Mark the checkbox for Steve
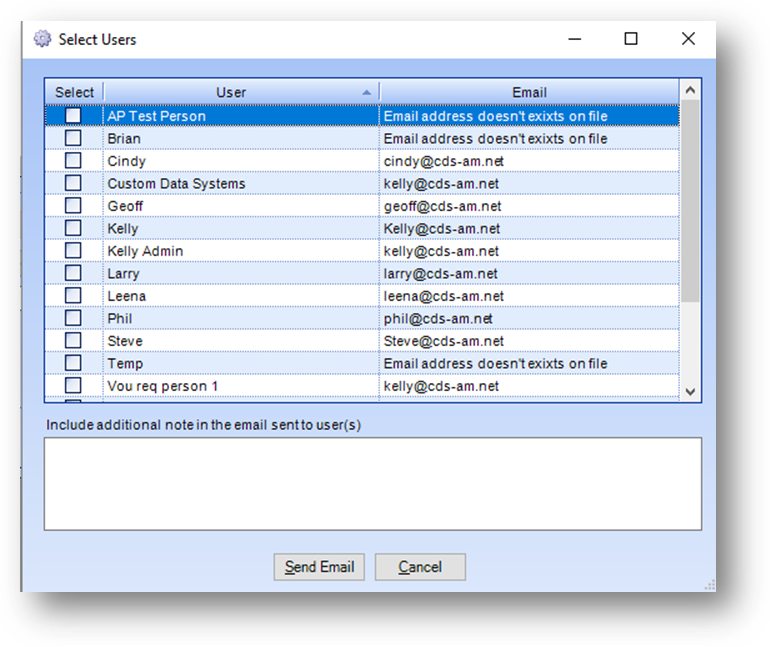 click(x=73, y=341)
